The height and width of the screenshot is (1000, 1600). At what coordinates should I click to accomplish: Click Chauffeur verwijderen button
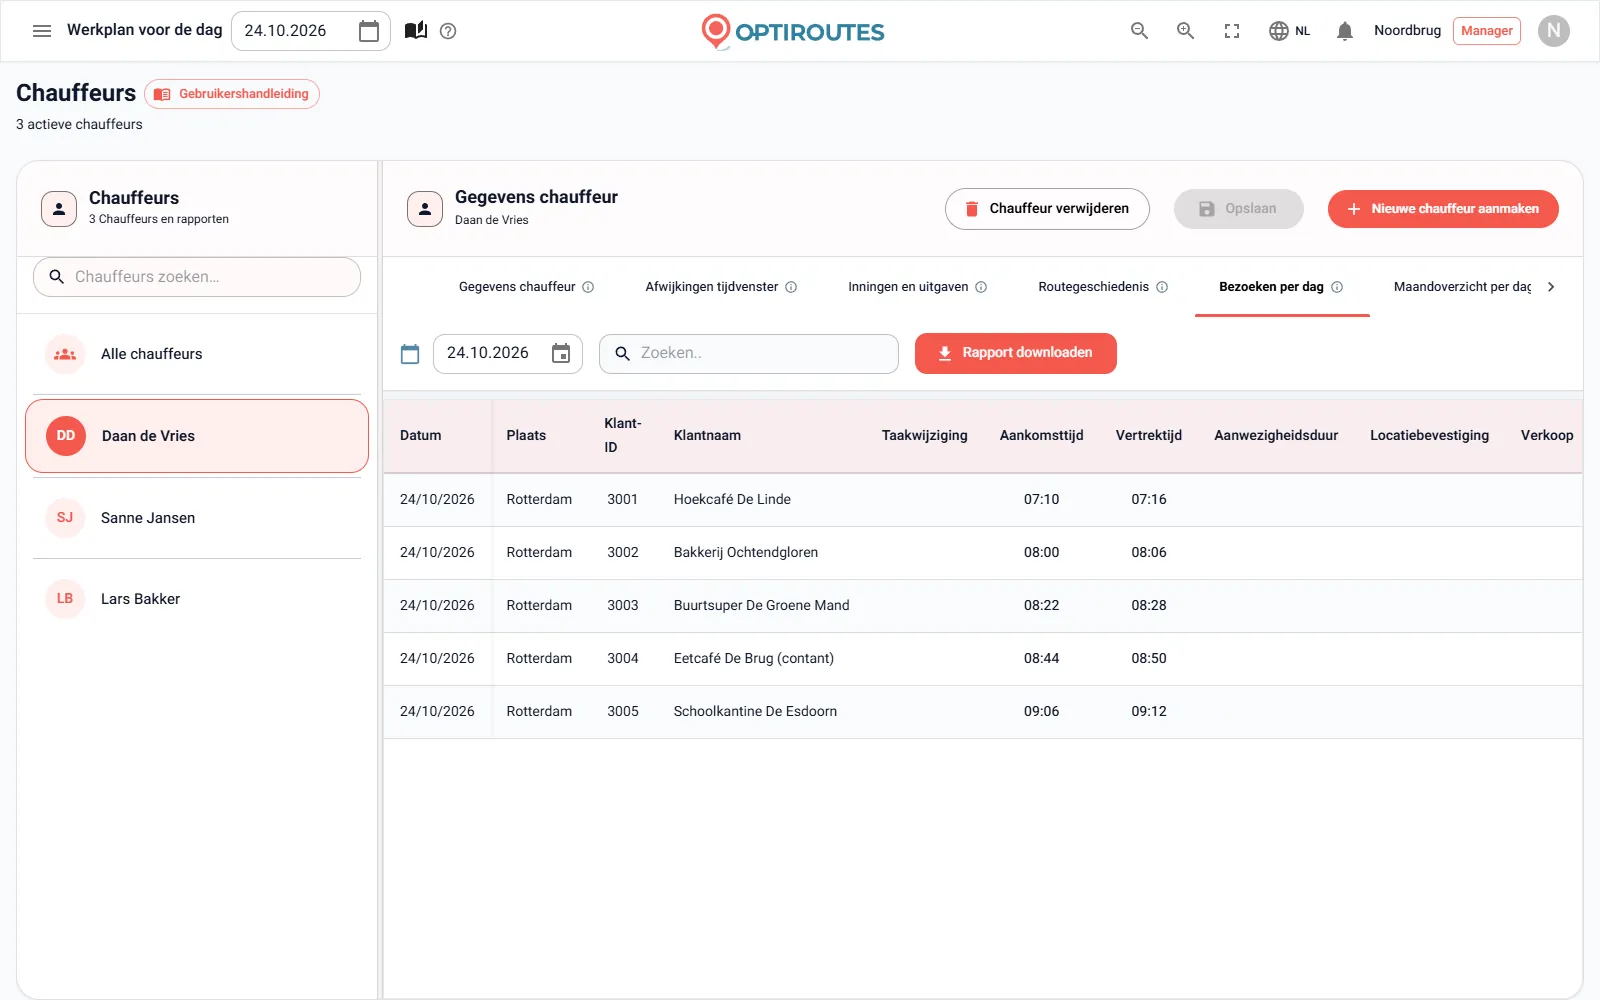pos(1047,209)
